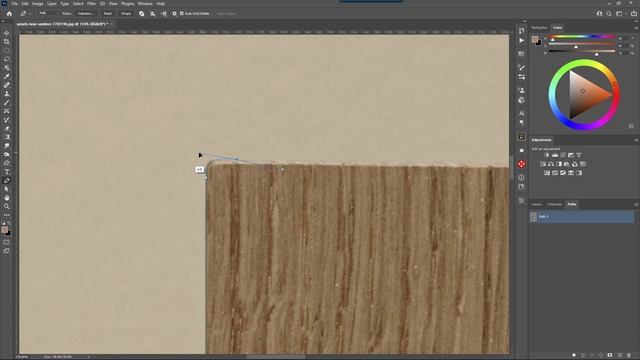Viewport: 640px width, 360px height.
Task: Open the Paragraph panel icon in dock
Action: coord(521,122)
